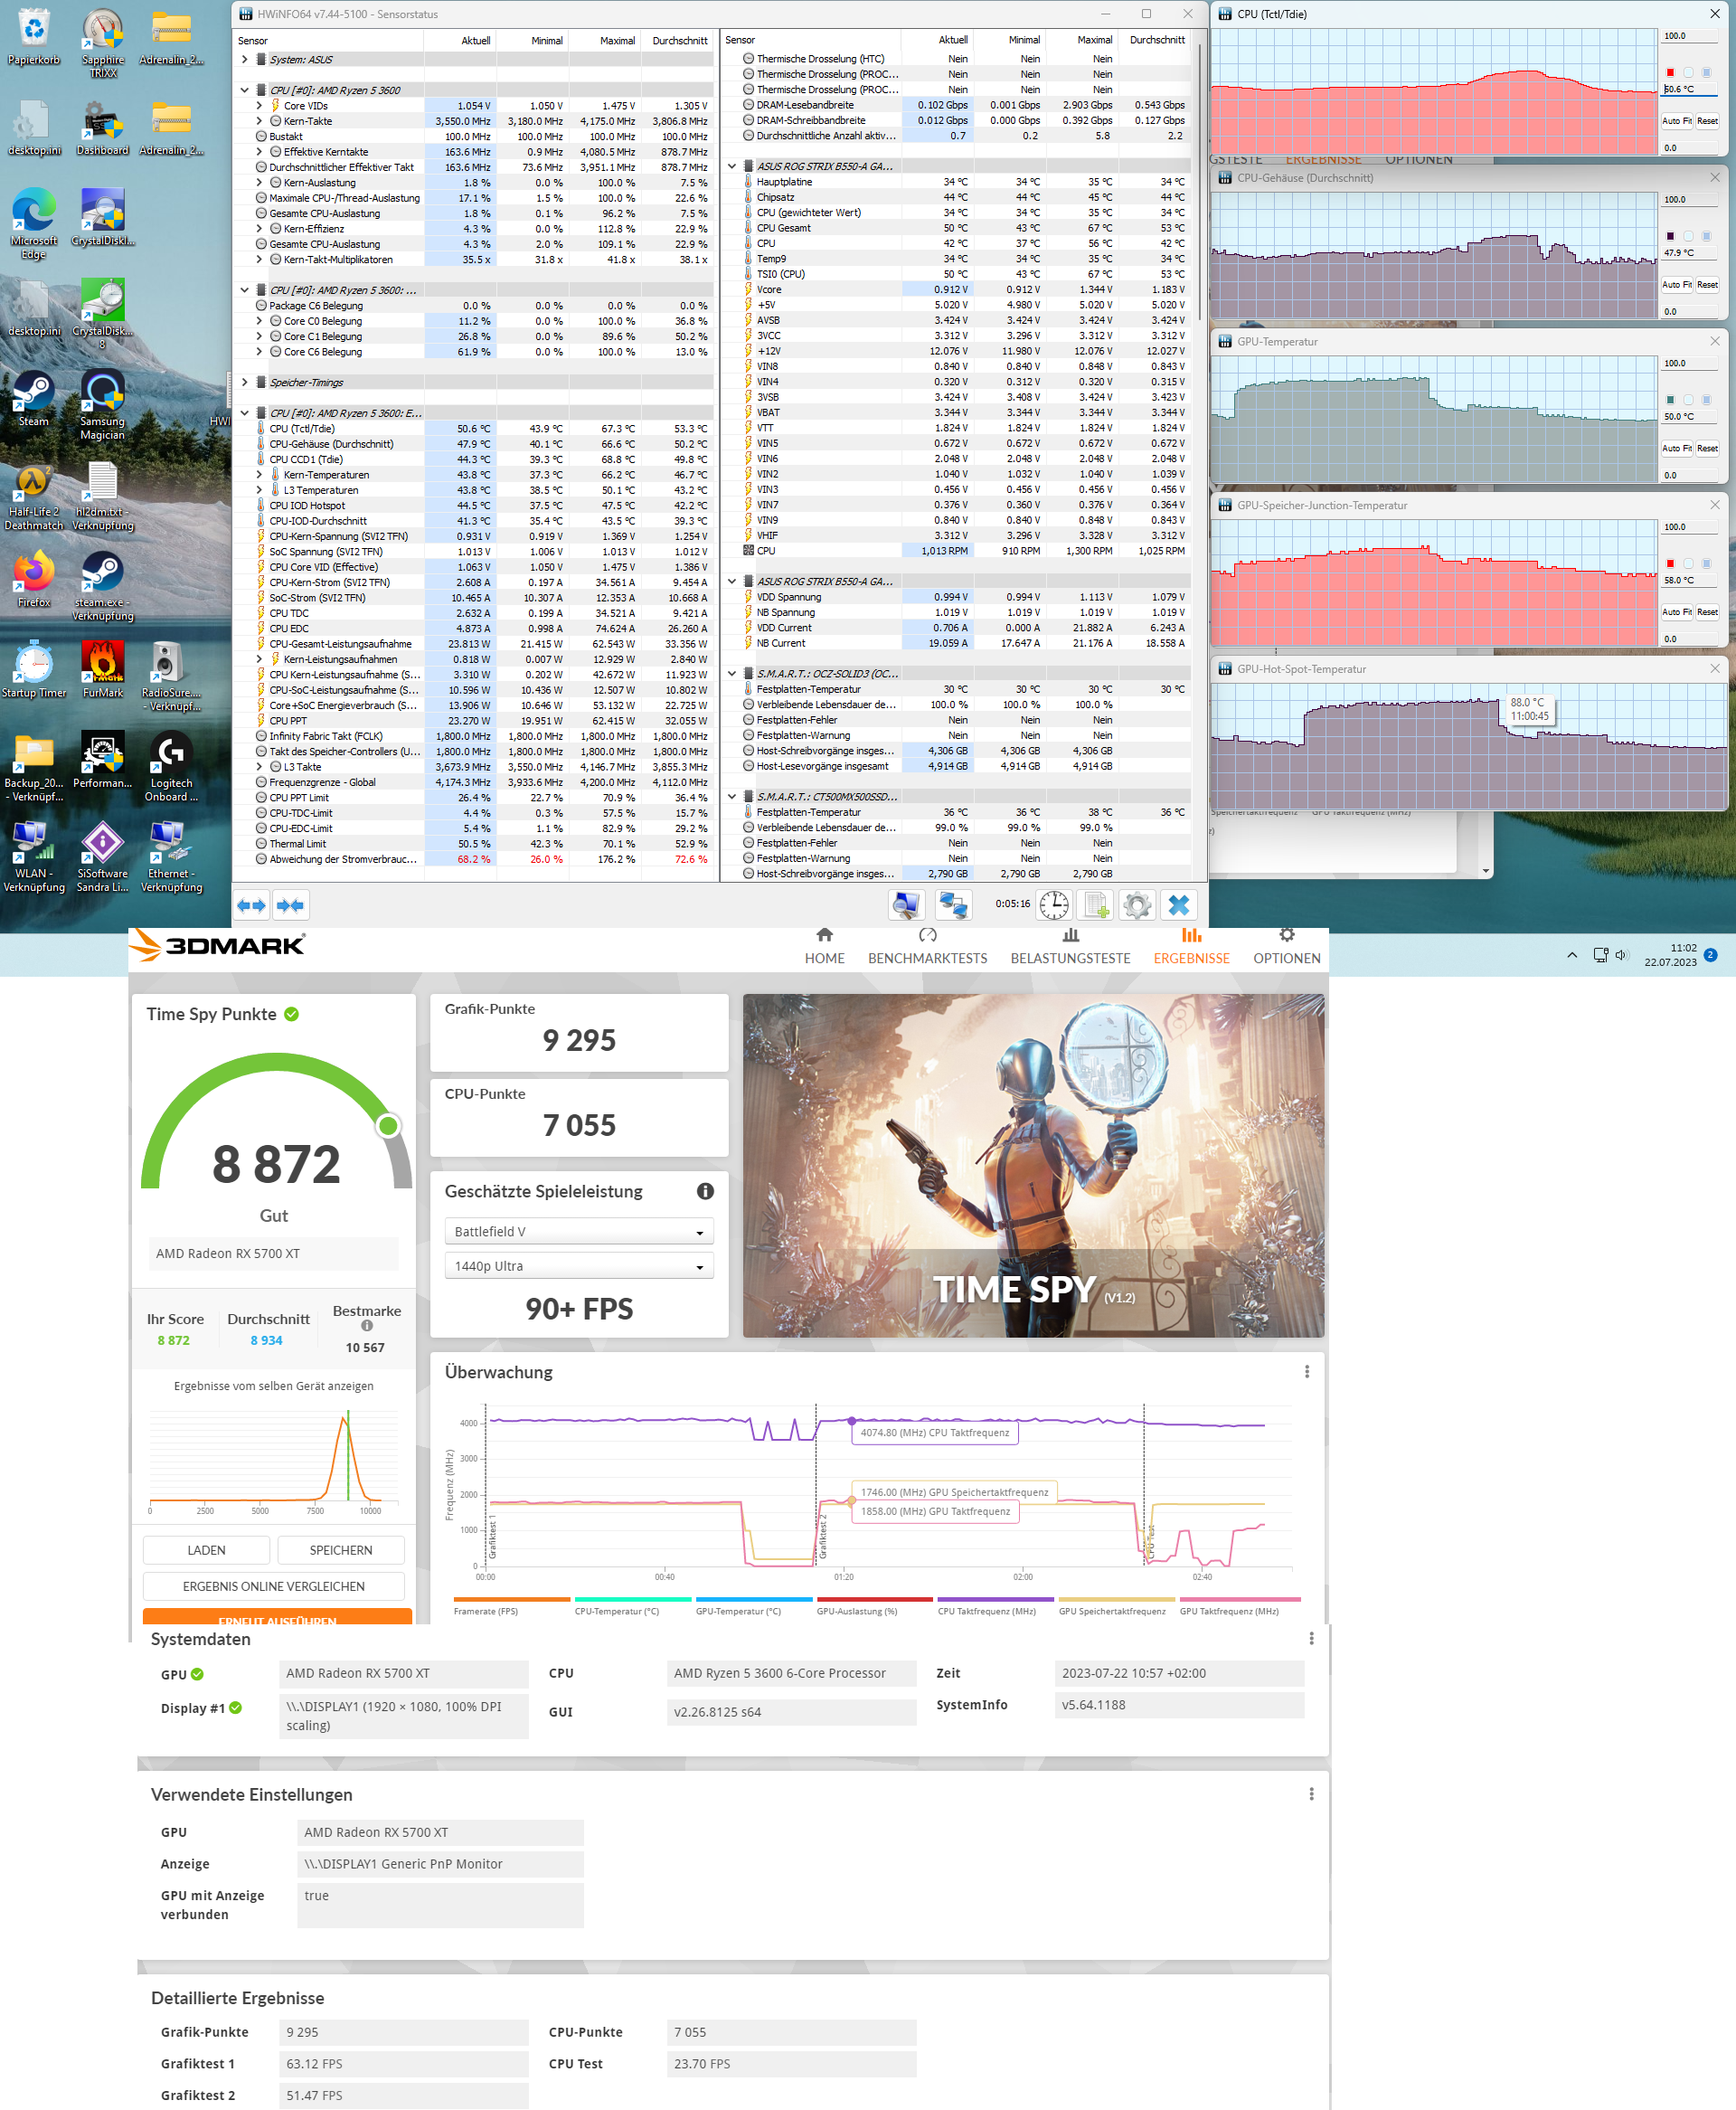Expand the System: ASUS tree node
The image size is (1736, 2110).
click(x=244, y=60)
